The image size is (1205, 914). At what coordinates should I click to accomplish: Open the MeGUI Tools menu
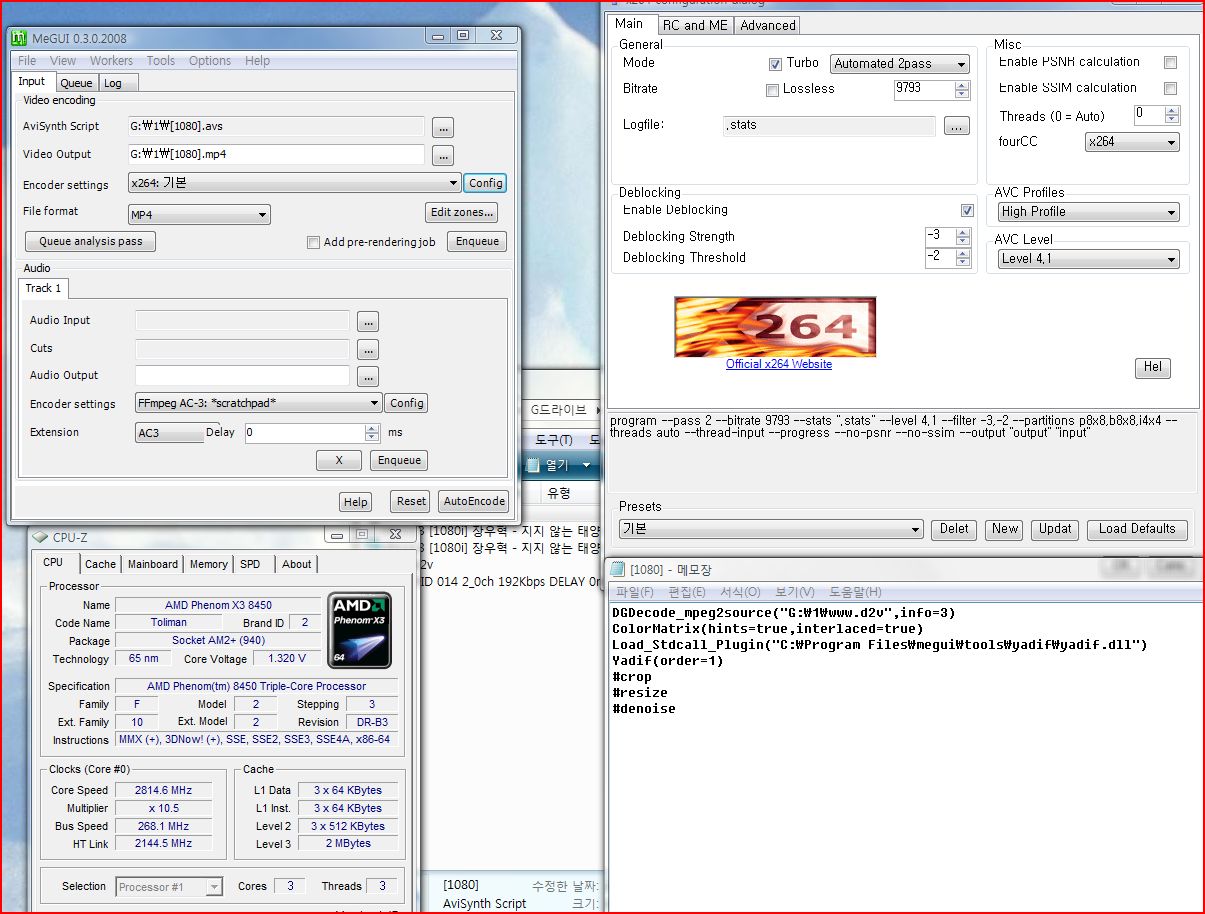tap(161, 61)
